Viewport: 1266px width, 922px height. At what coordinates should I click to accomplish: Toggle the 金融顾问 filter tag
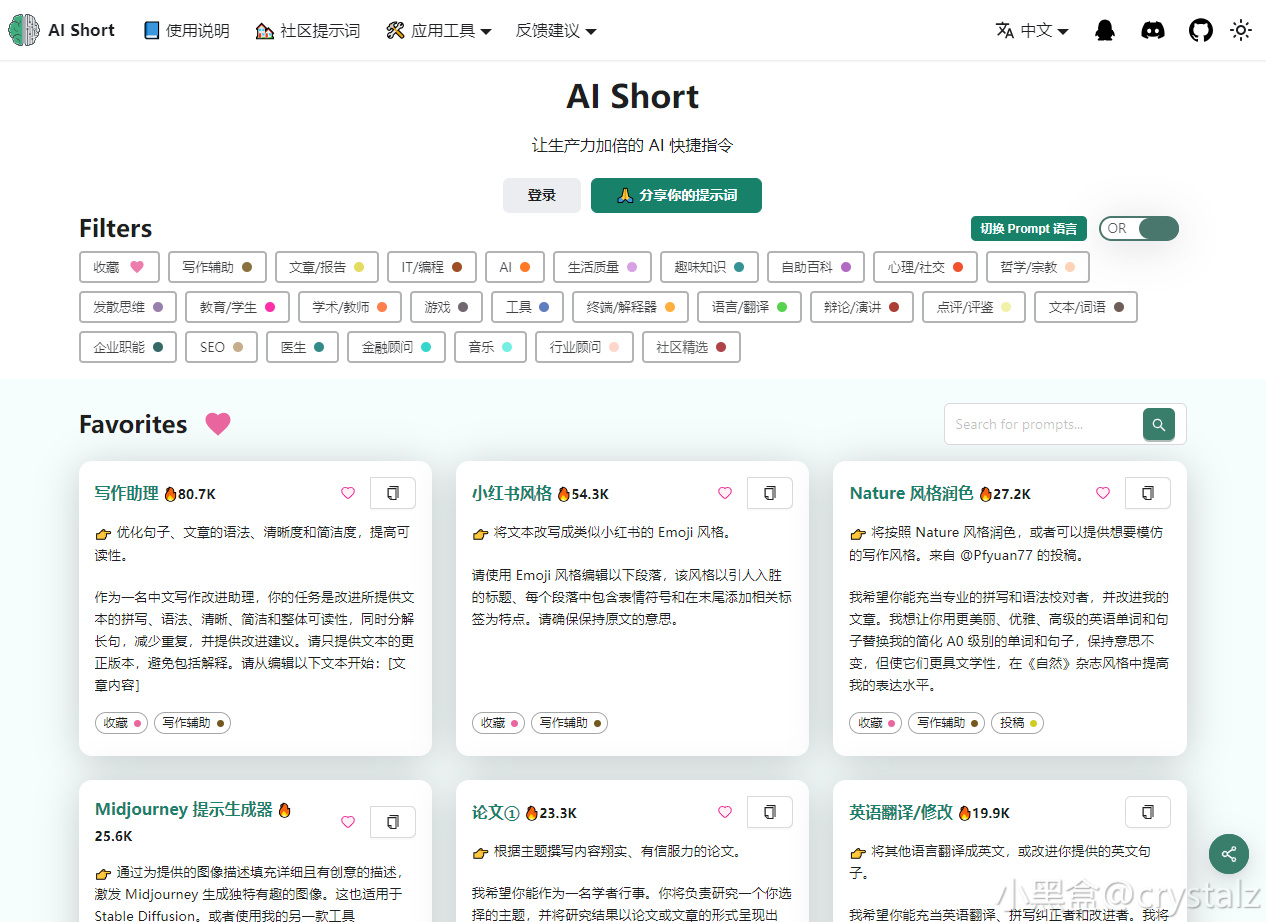point(396,347)
